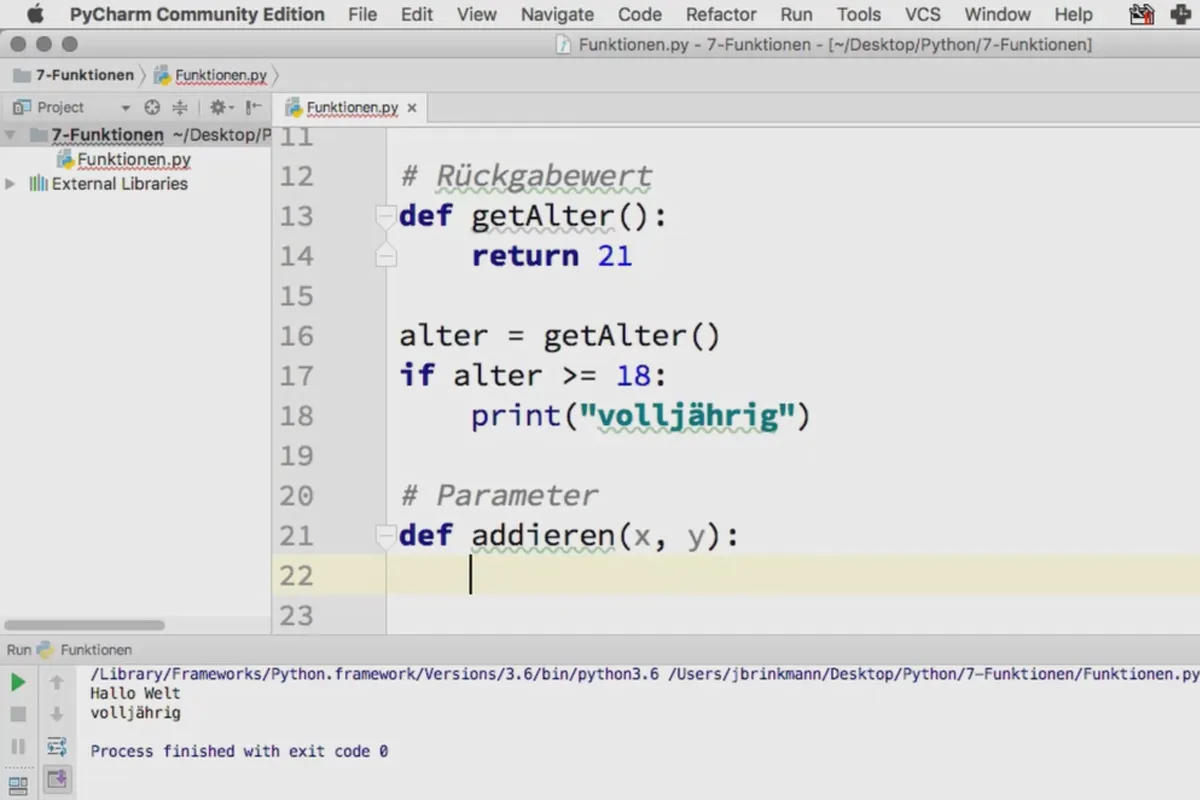Hide the Project tool window

pyautogui.click(x=252, y=107)
